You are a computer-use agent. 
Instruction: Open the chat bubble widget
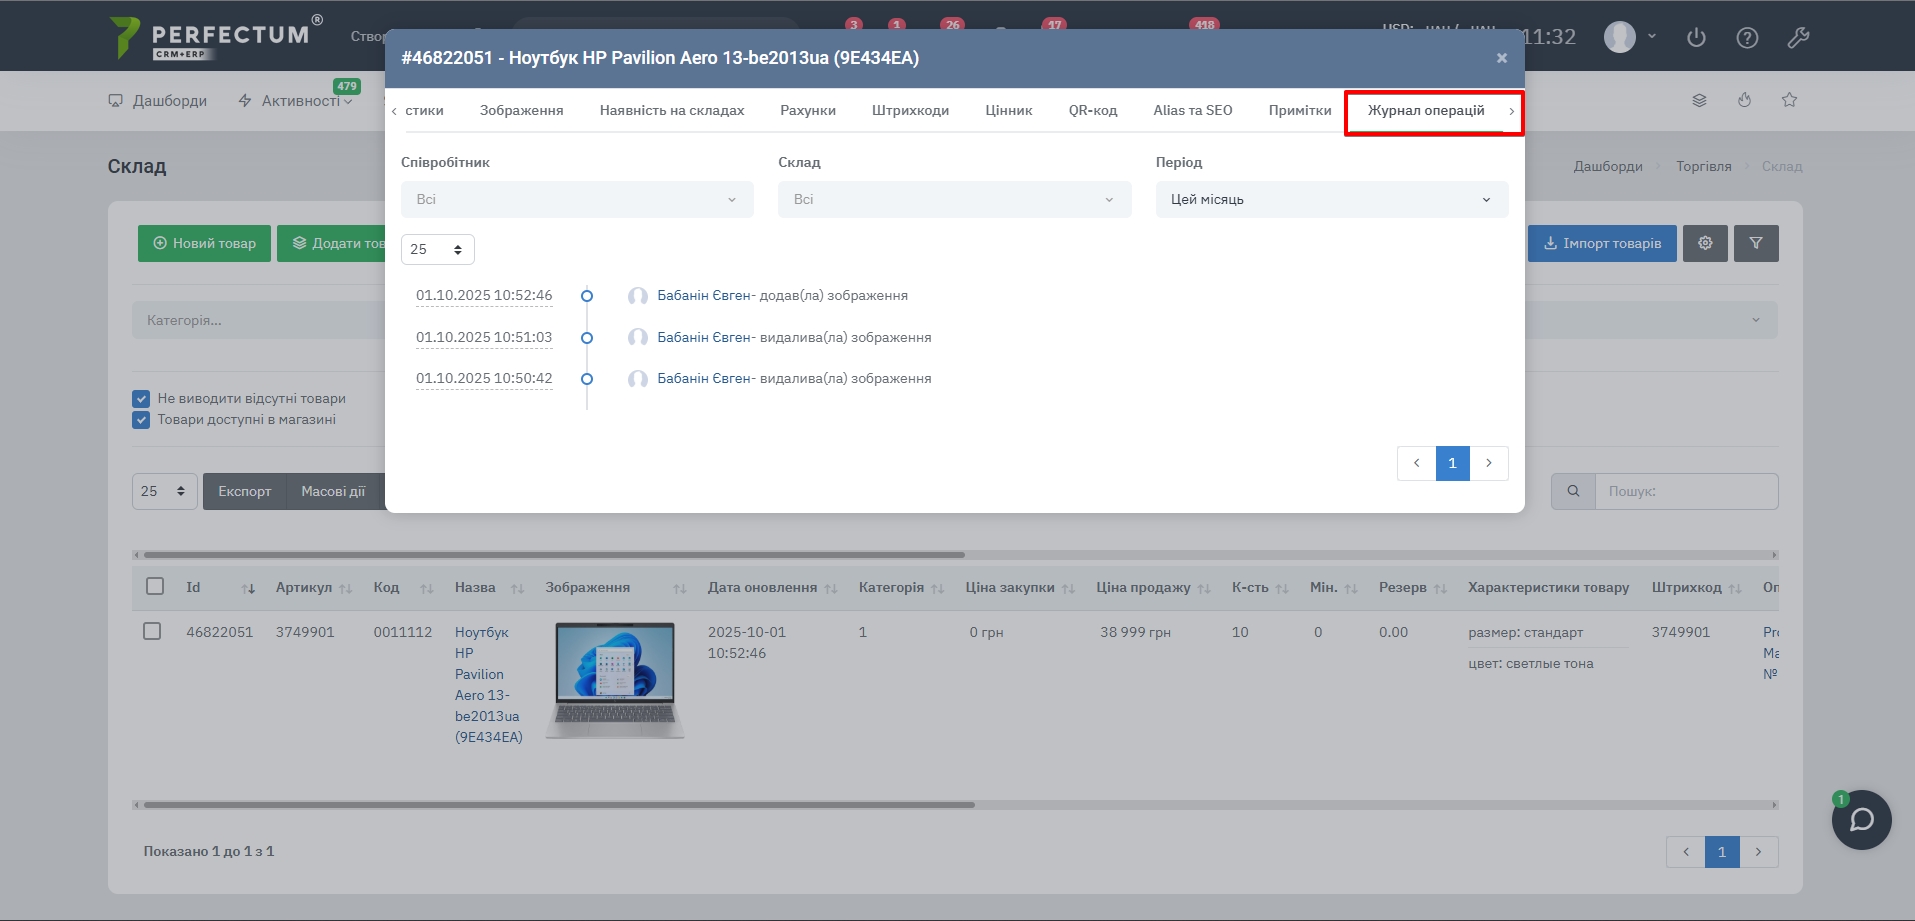click(1861, 820)
